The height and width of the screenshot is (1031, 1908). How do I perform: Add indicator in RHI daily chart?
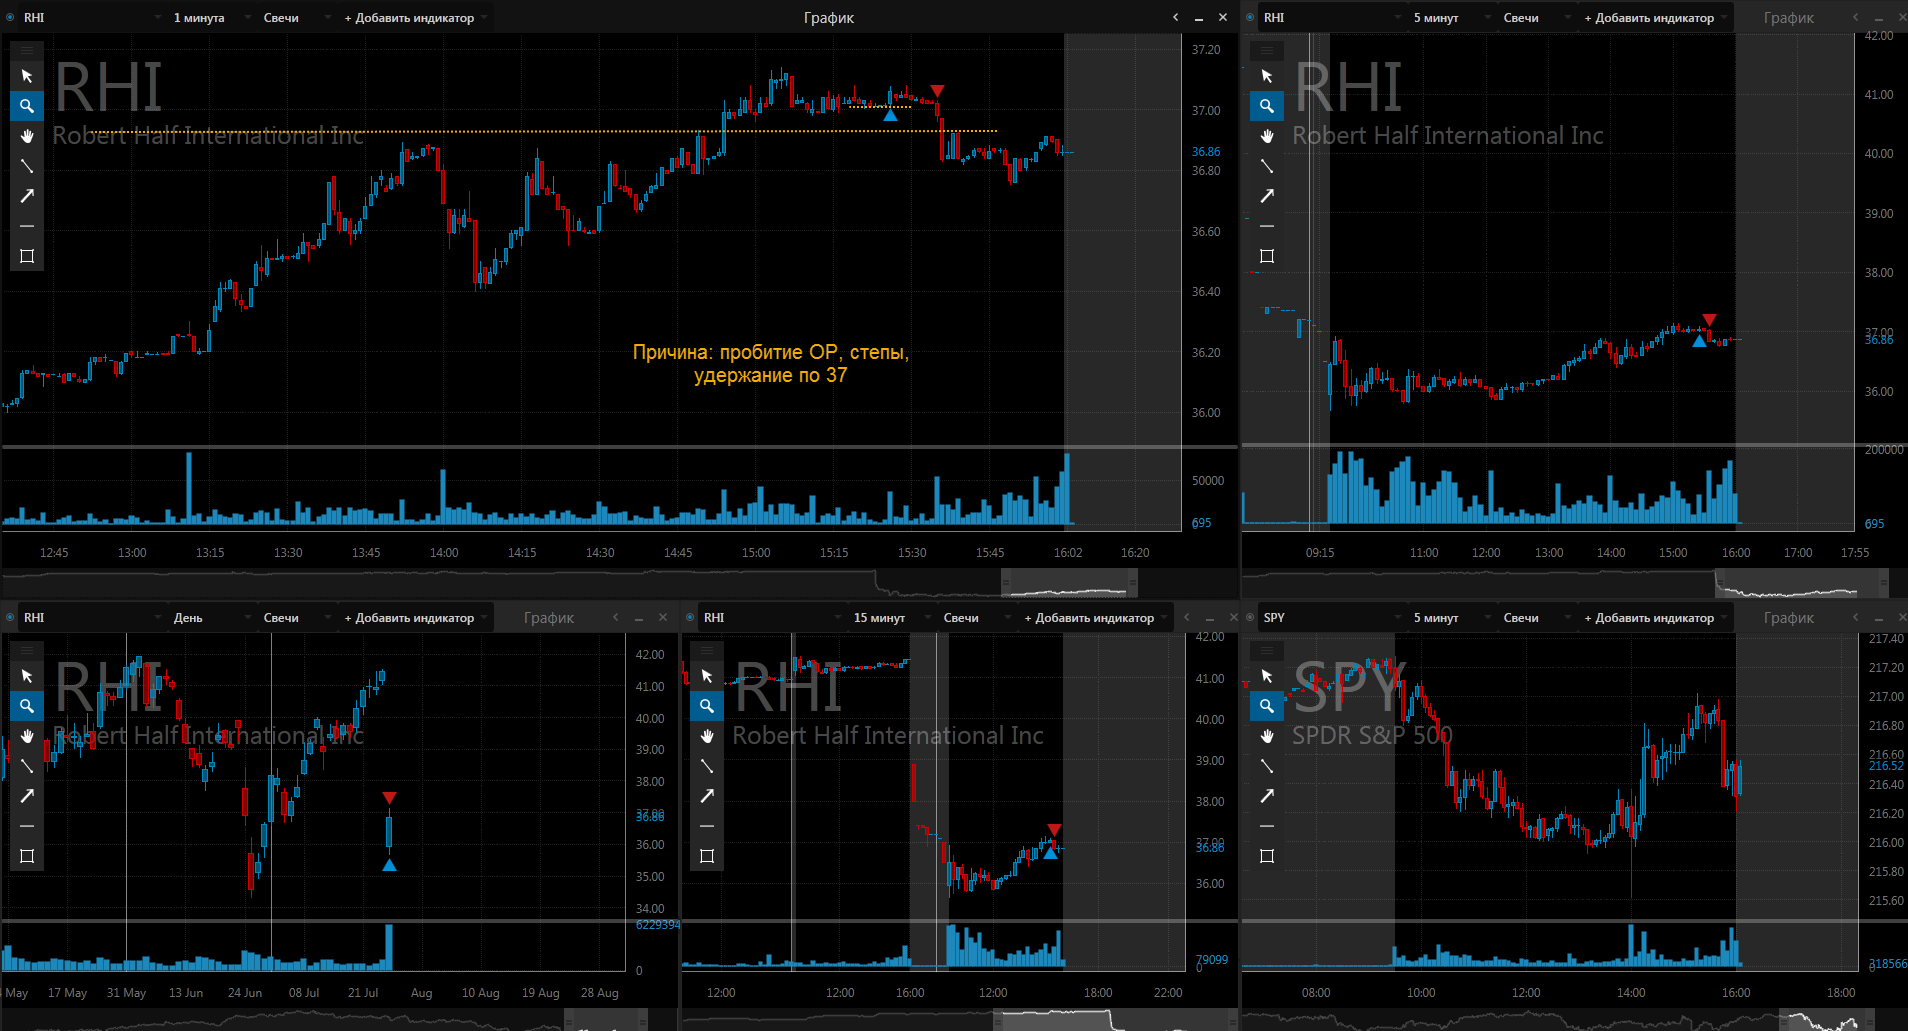click(x=415, y=618)
